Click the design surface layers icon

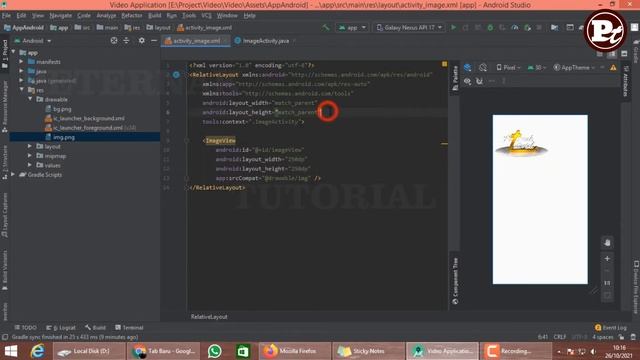pyautogui.click(x=468, y=67)
